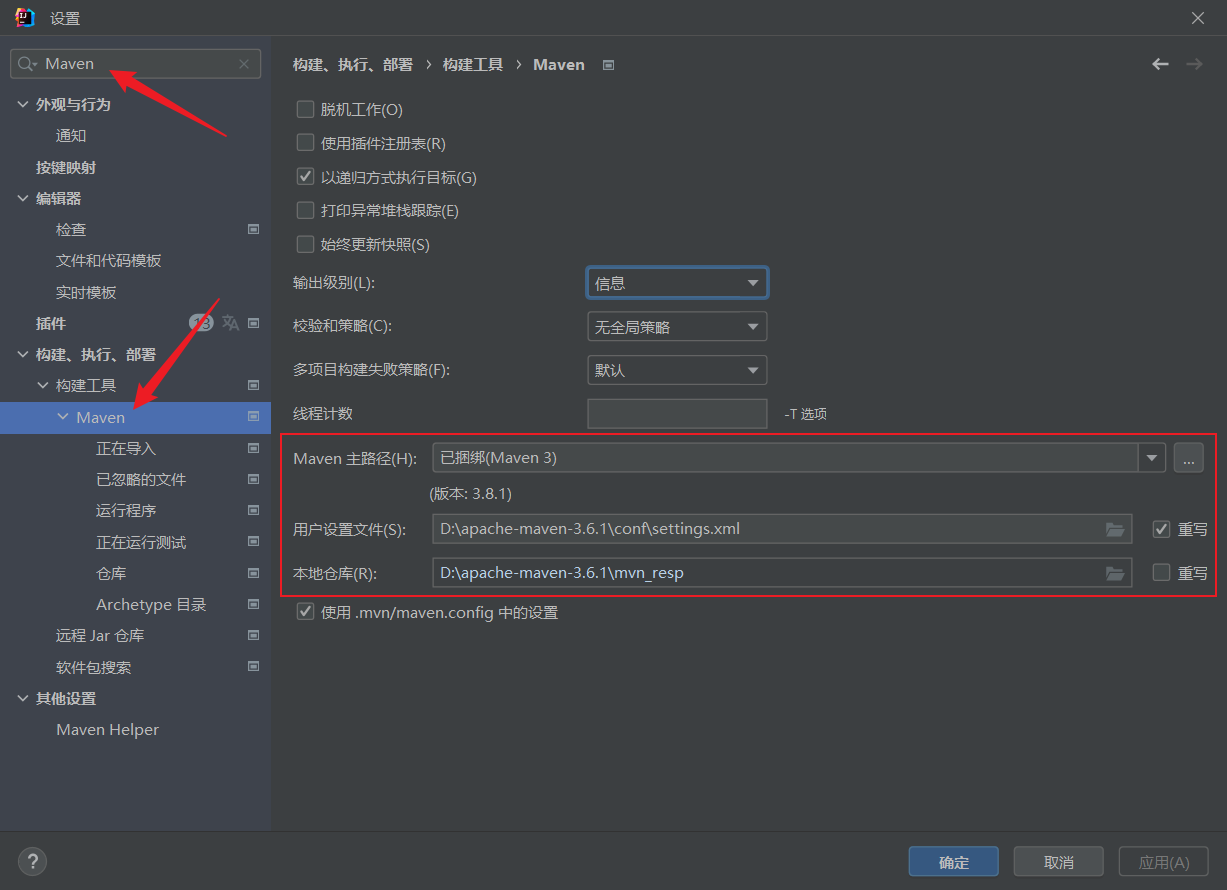Collapse the 外观与行为 tree section
Viewport: 1227px width, 890px height.
pyautogui.click(x=23, y=104)
